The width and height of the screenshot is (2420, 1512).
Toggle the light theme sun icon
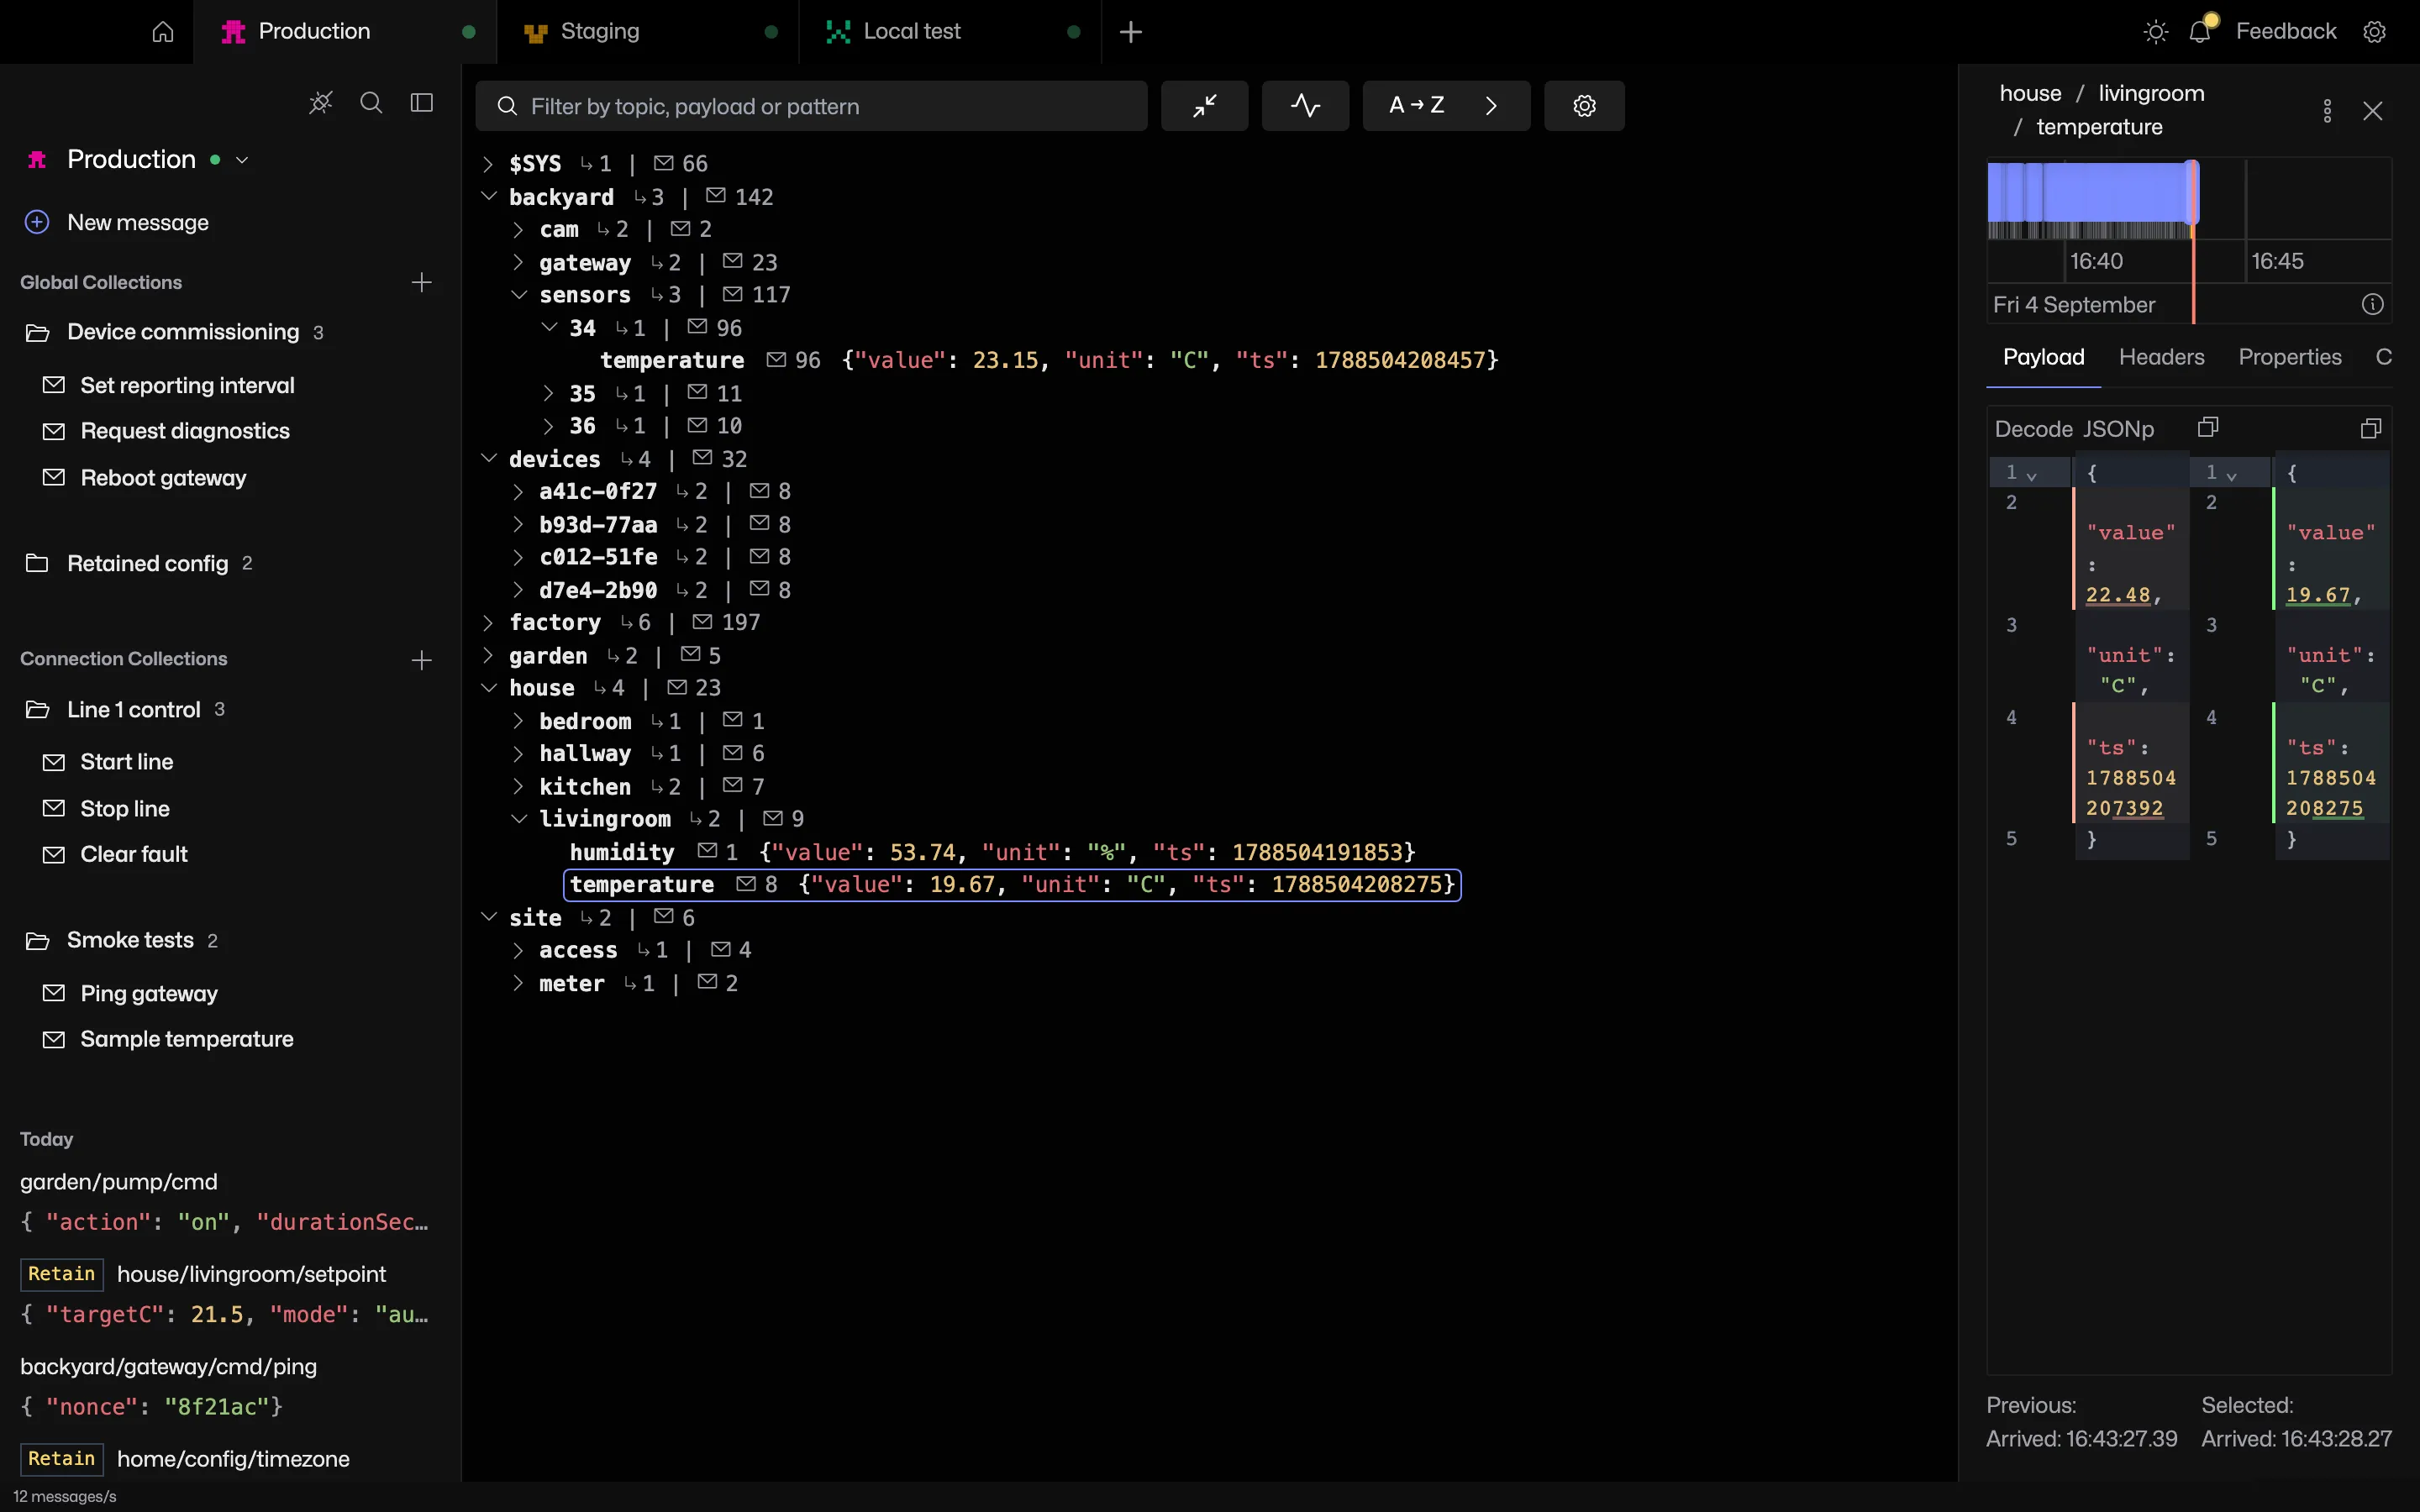2156,32
